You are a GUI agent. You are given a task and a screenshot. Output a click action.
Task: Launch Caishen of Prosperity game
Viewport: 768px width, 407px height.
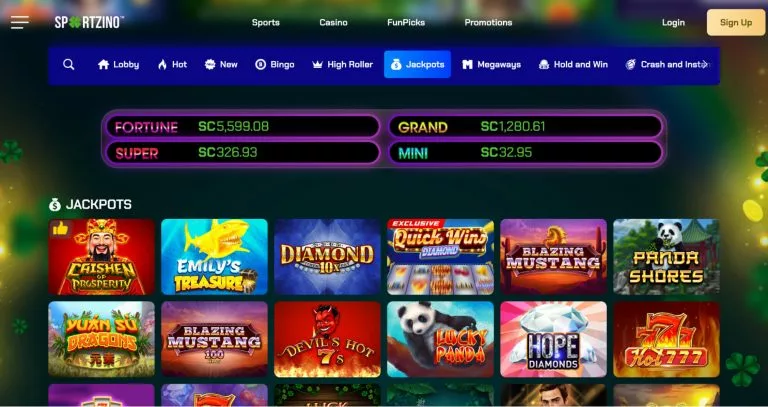[101, 257]
